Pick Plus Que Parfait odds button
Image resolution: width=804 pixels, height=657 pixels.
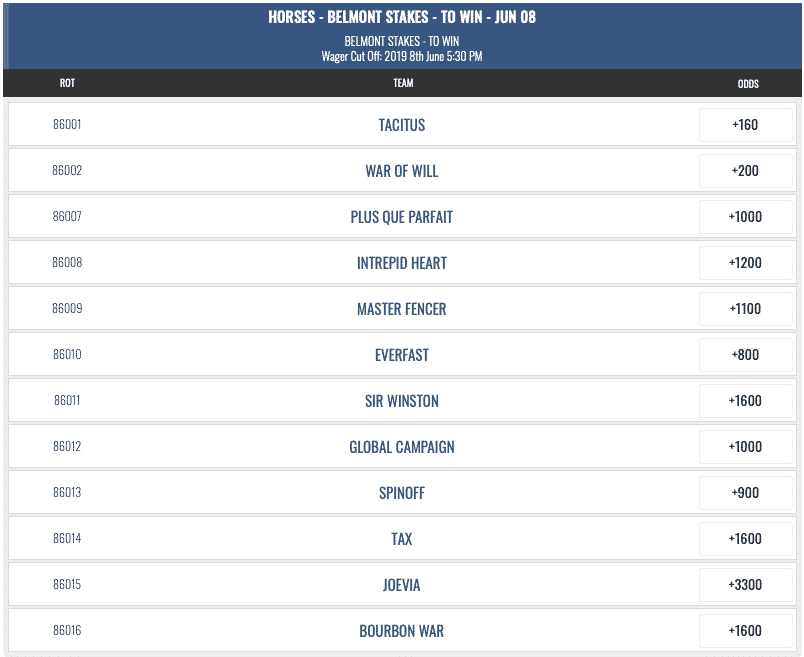coord(746,216)
